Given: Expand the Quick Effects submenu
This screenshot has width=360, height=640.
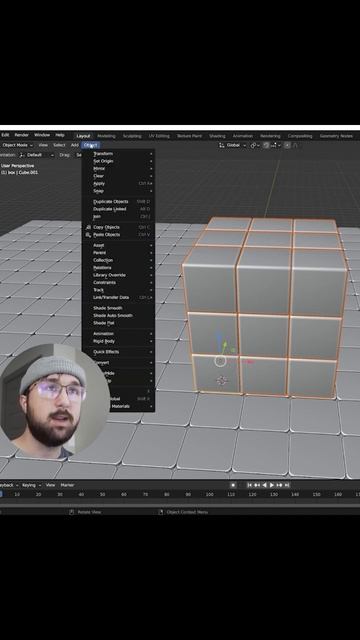Looking at the screenshot, I should pyautogui.click(x=118, y=352).
